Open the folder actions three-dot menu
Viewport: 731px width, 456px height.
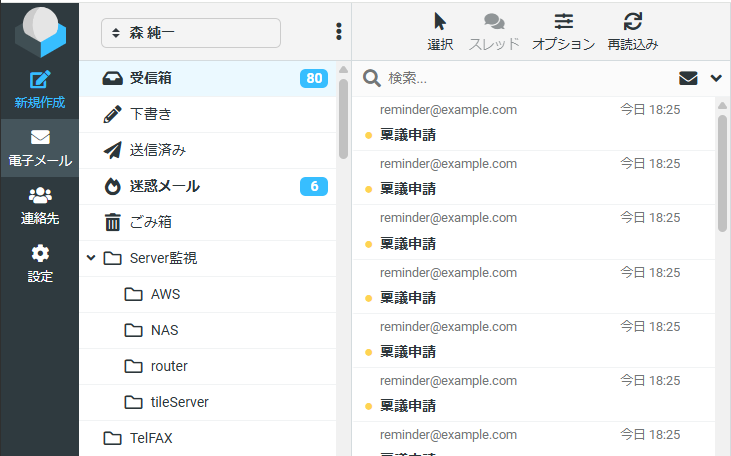tap(339, 32)
